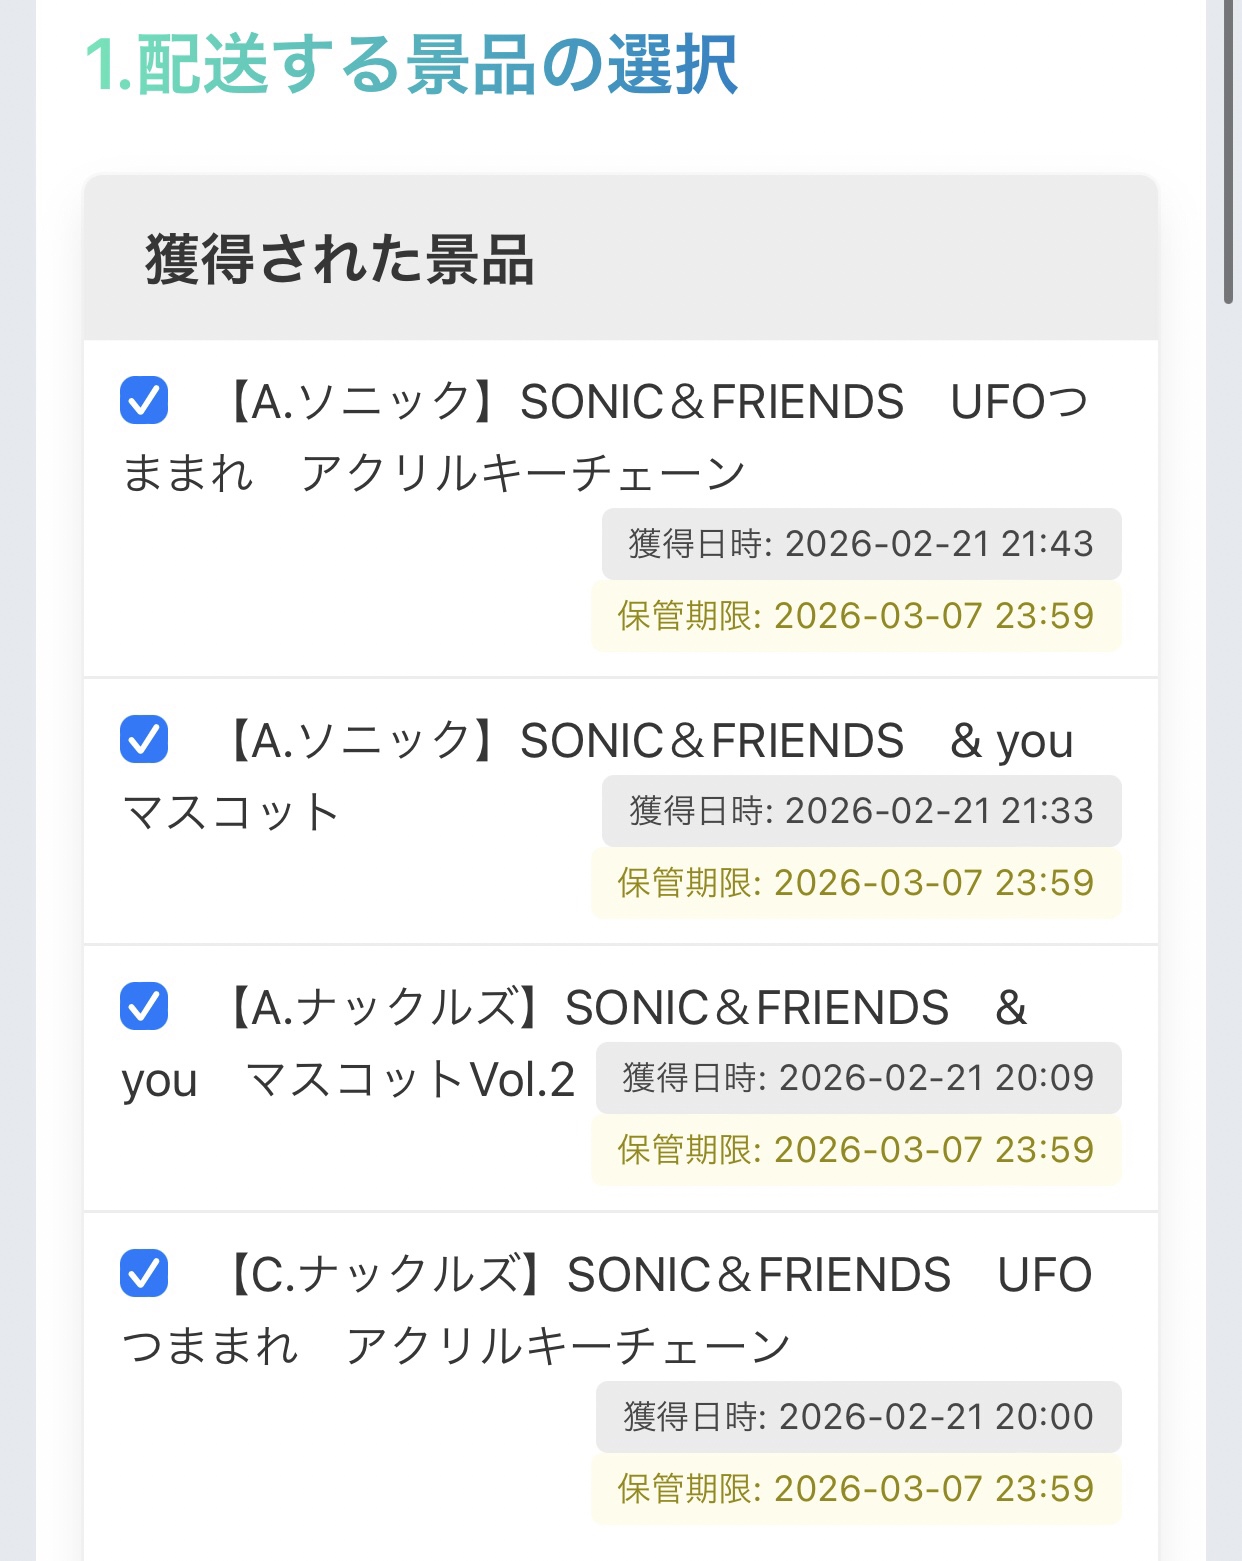This screenshot has width=1242, height=1561.
Task: Click the 獲得日時 2026-02-21 20:00 badge
Action: point(858,1417)
